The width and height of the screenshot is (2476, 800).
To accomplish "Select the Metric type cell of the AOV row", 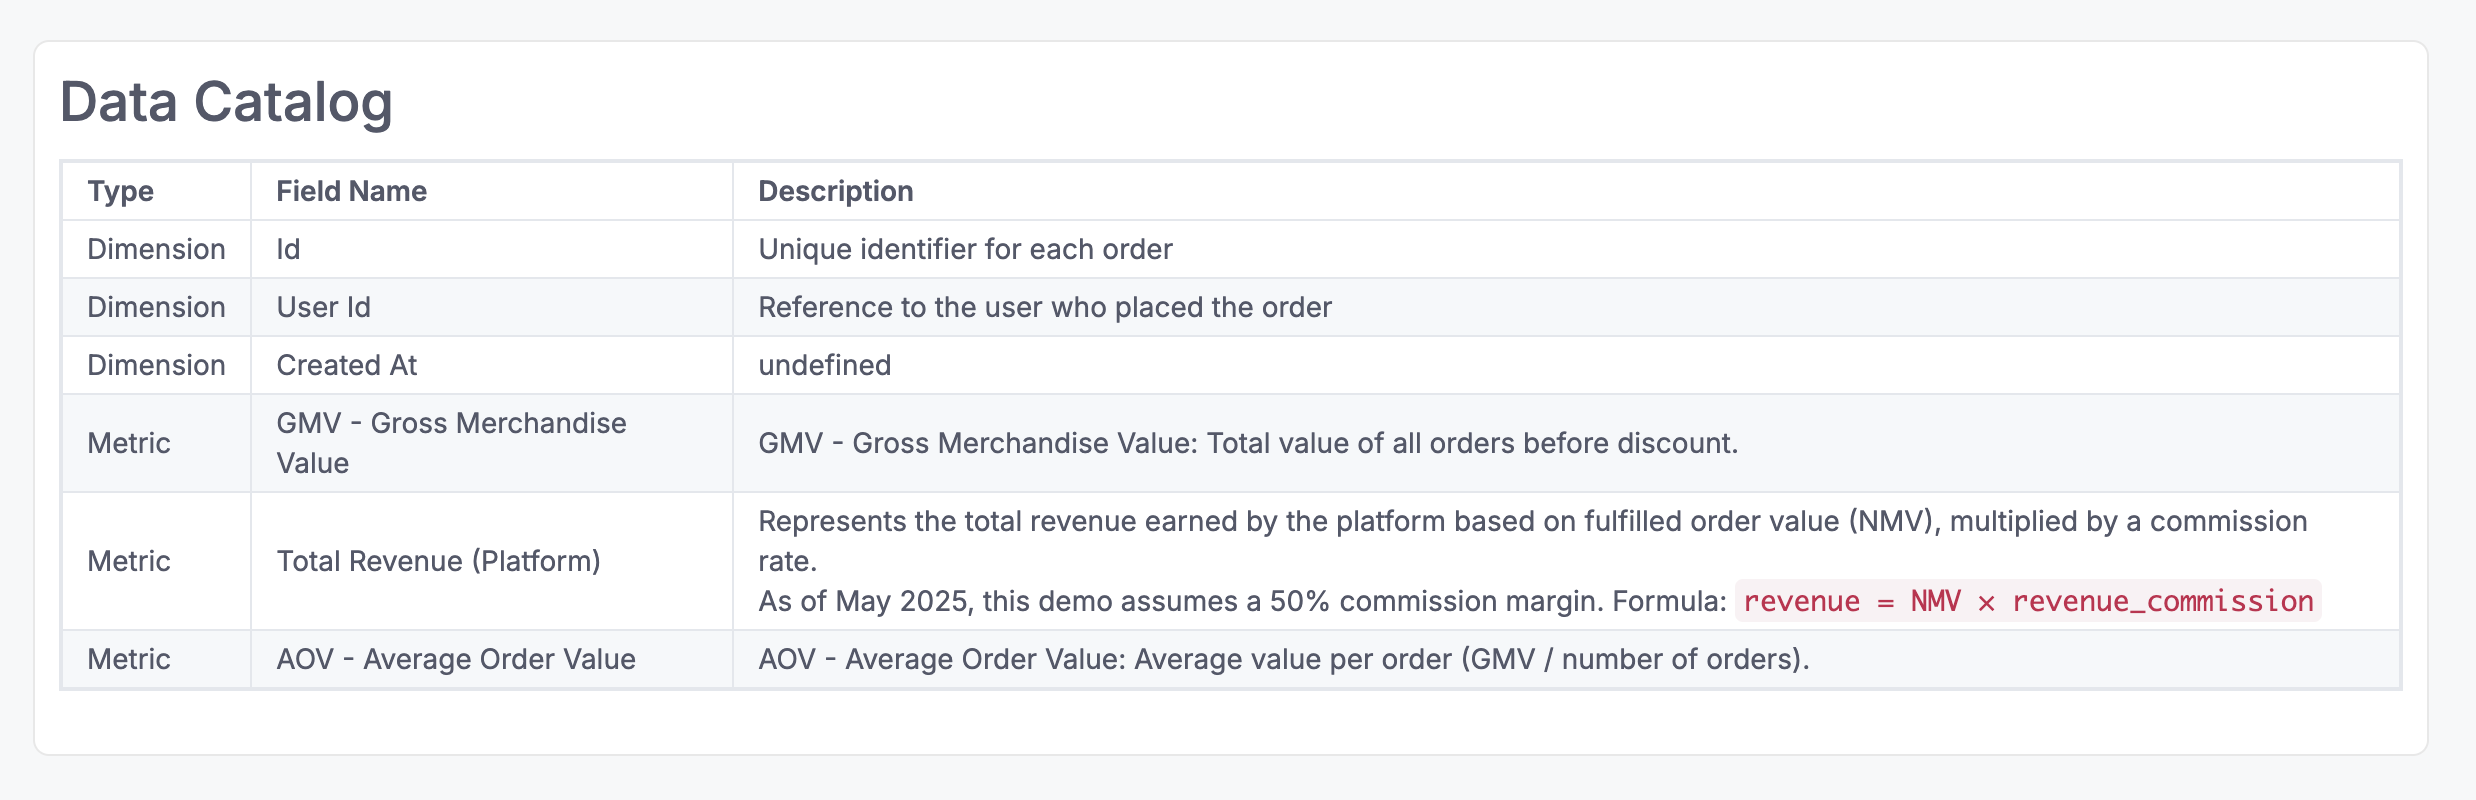I will point(129,659).
